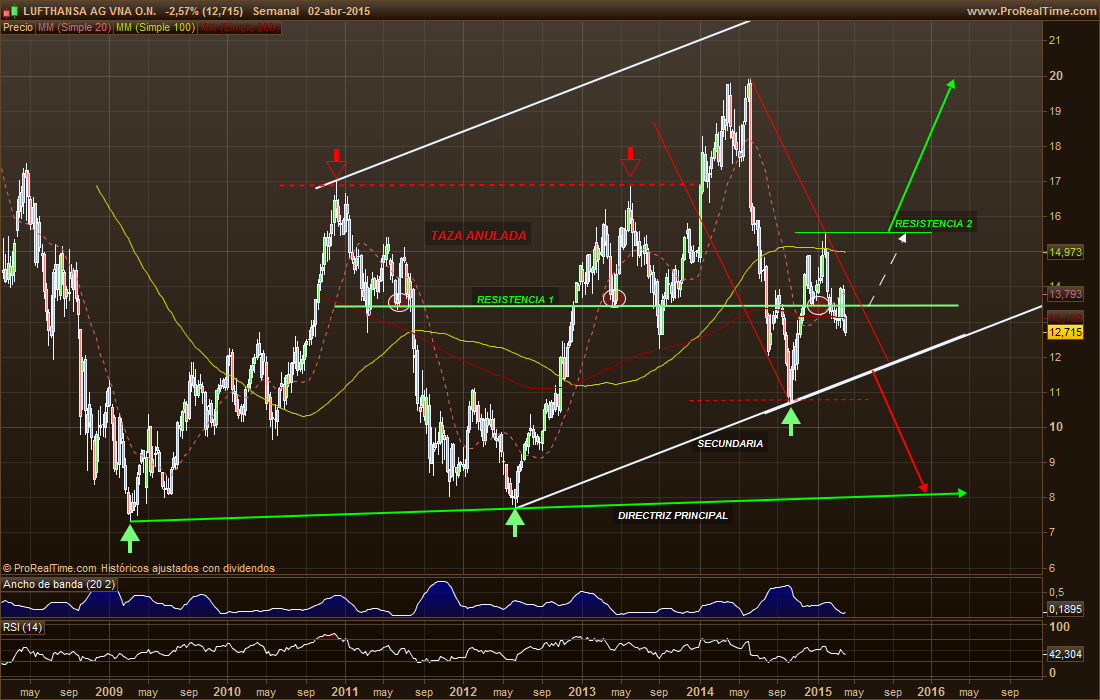1100x700 pixels.
Task: Click the 21 level on the price scale
Action: [1054, 41]
